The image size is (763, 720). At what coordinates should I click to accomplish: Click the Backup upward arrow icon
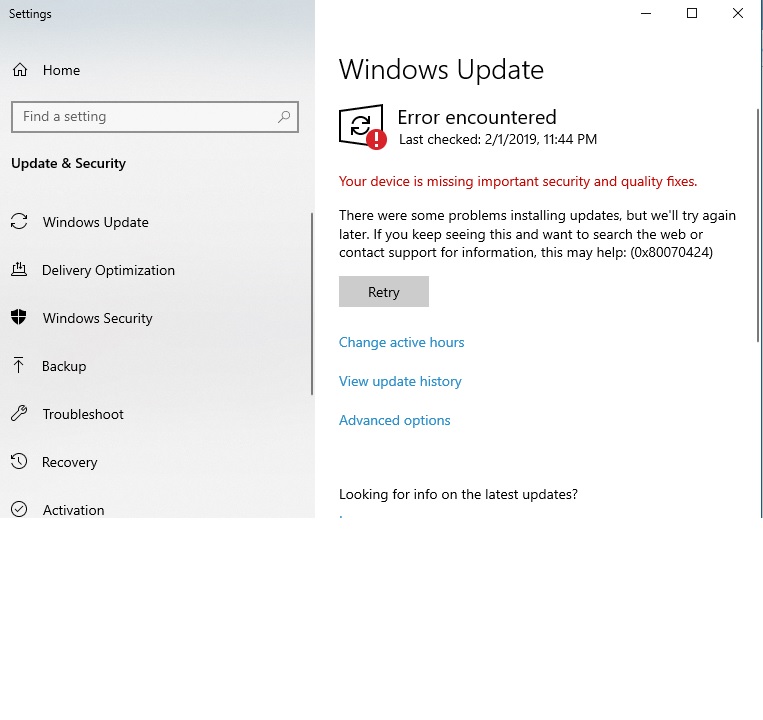[18, 365]
